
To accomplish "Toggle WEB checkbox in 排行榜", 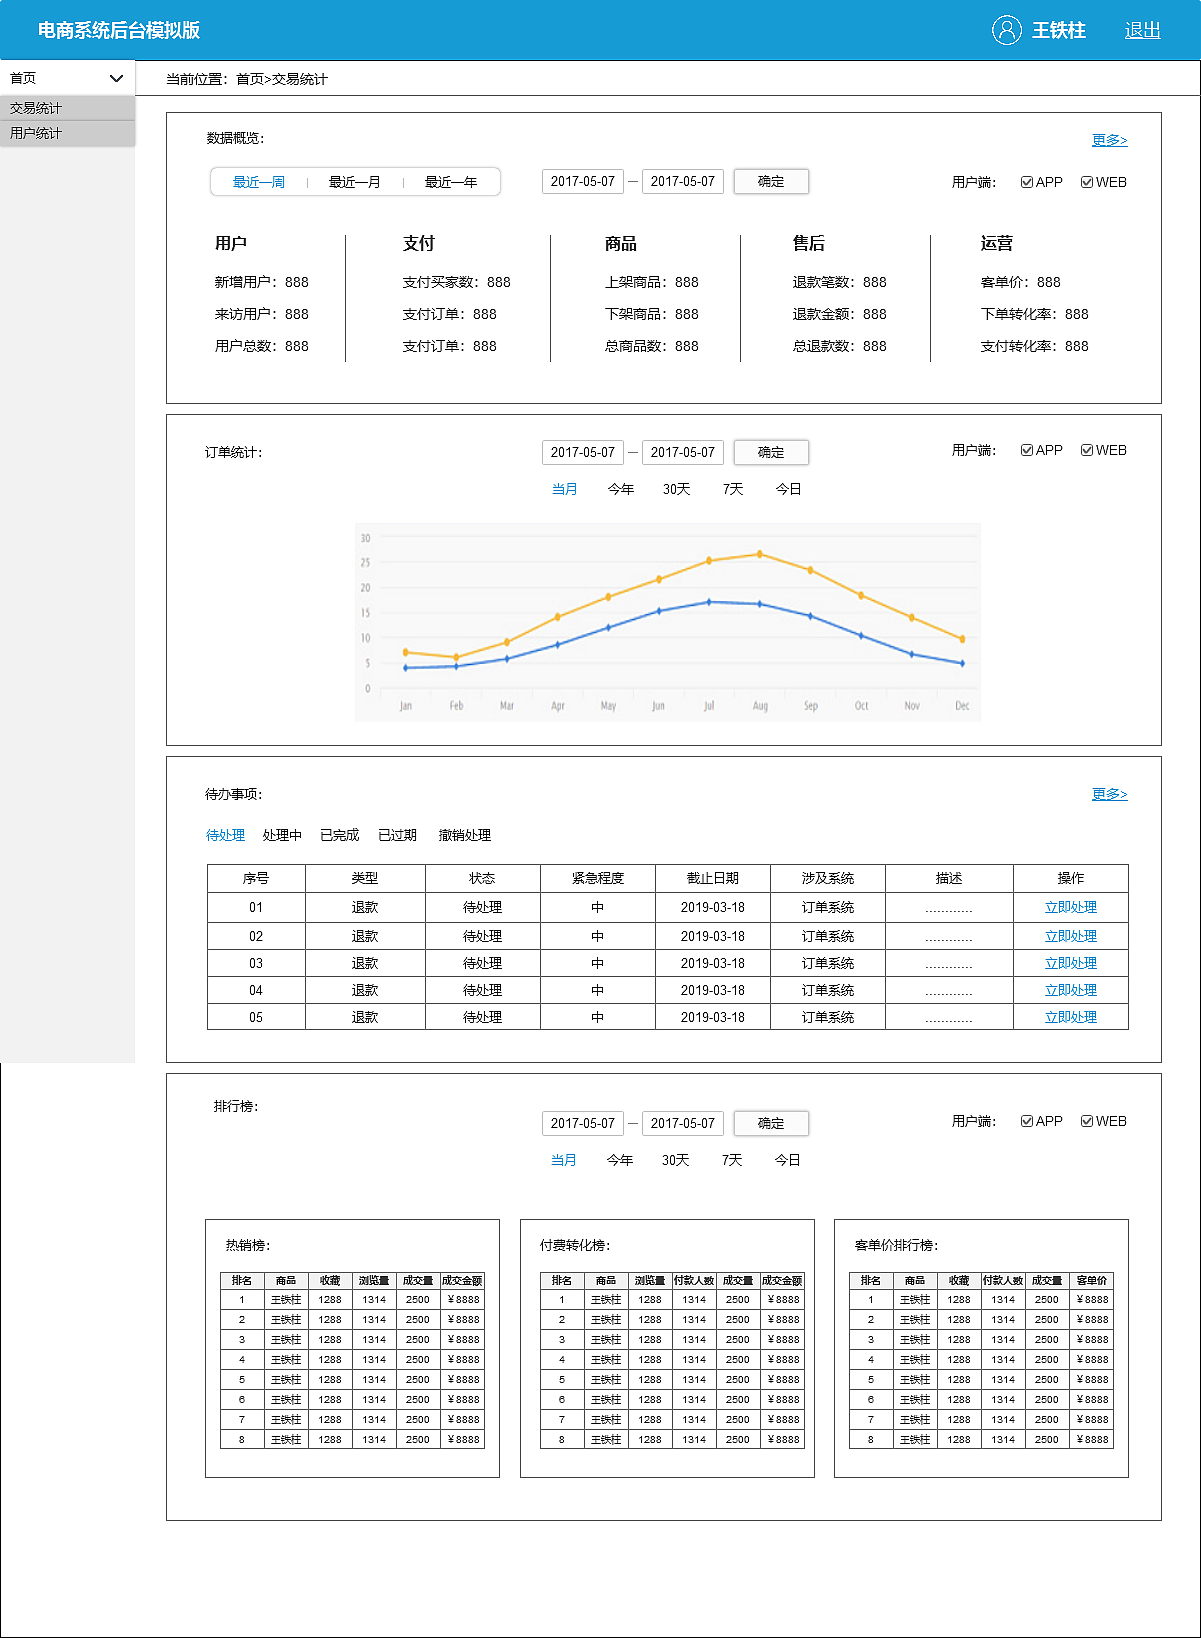I will pos(1086,1121).
